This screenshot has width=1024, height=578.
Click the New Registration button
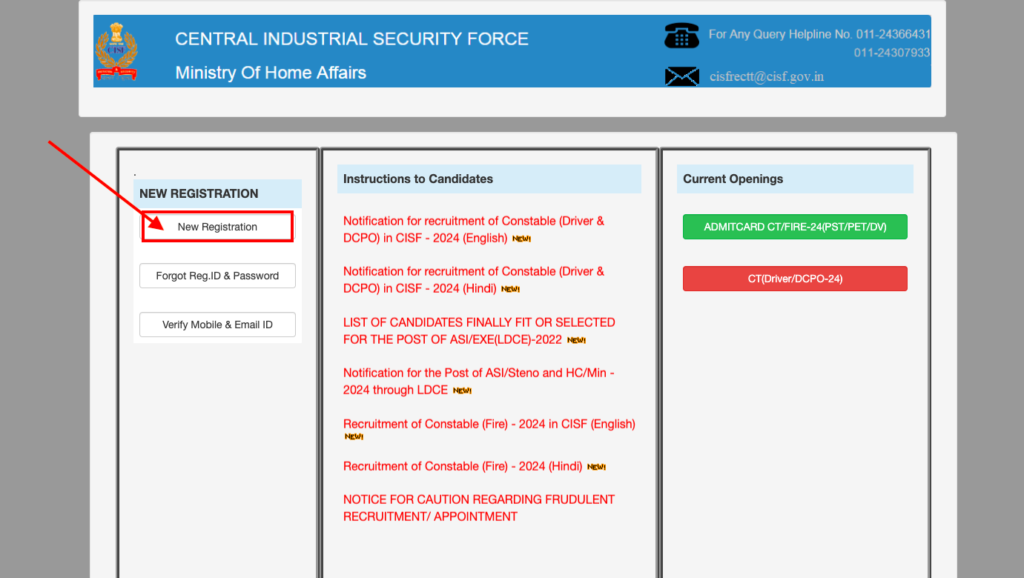217,227
